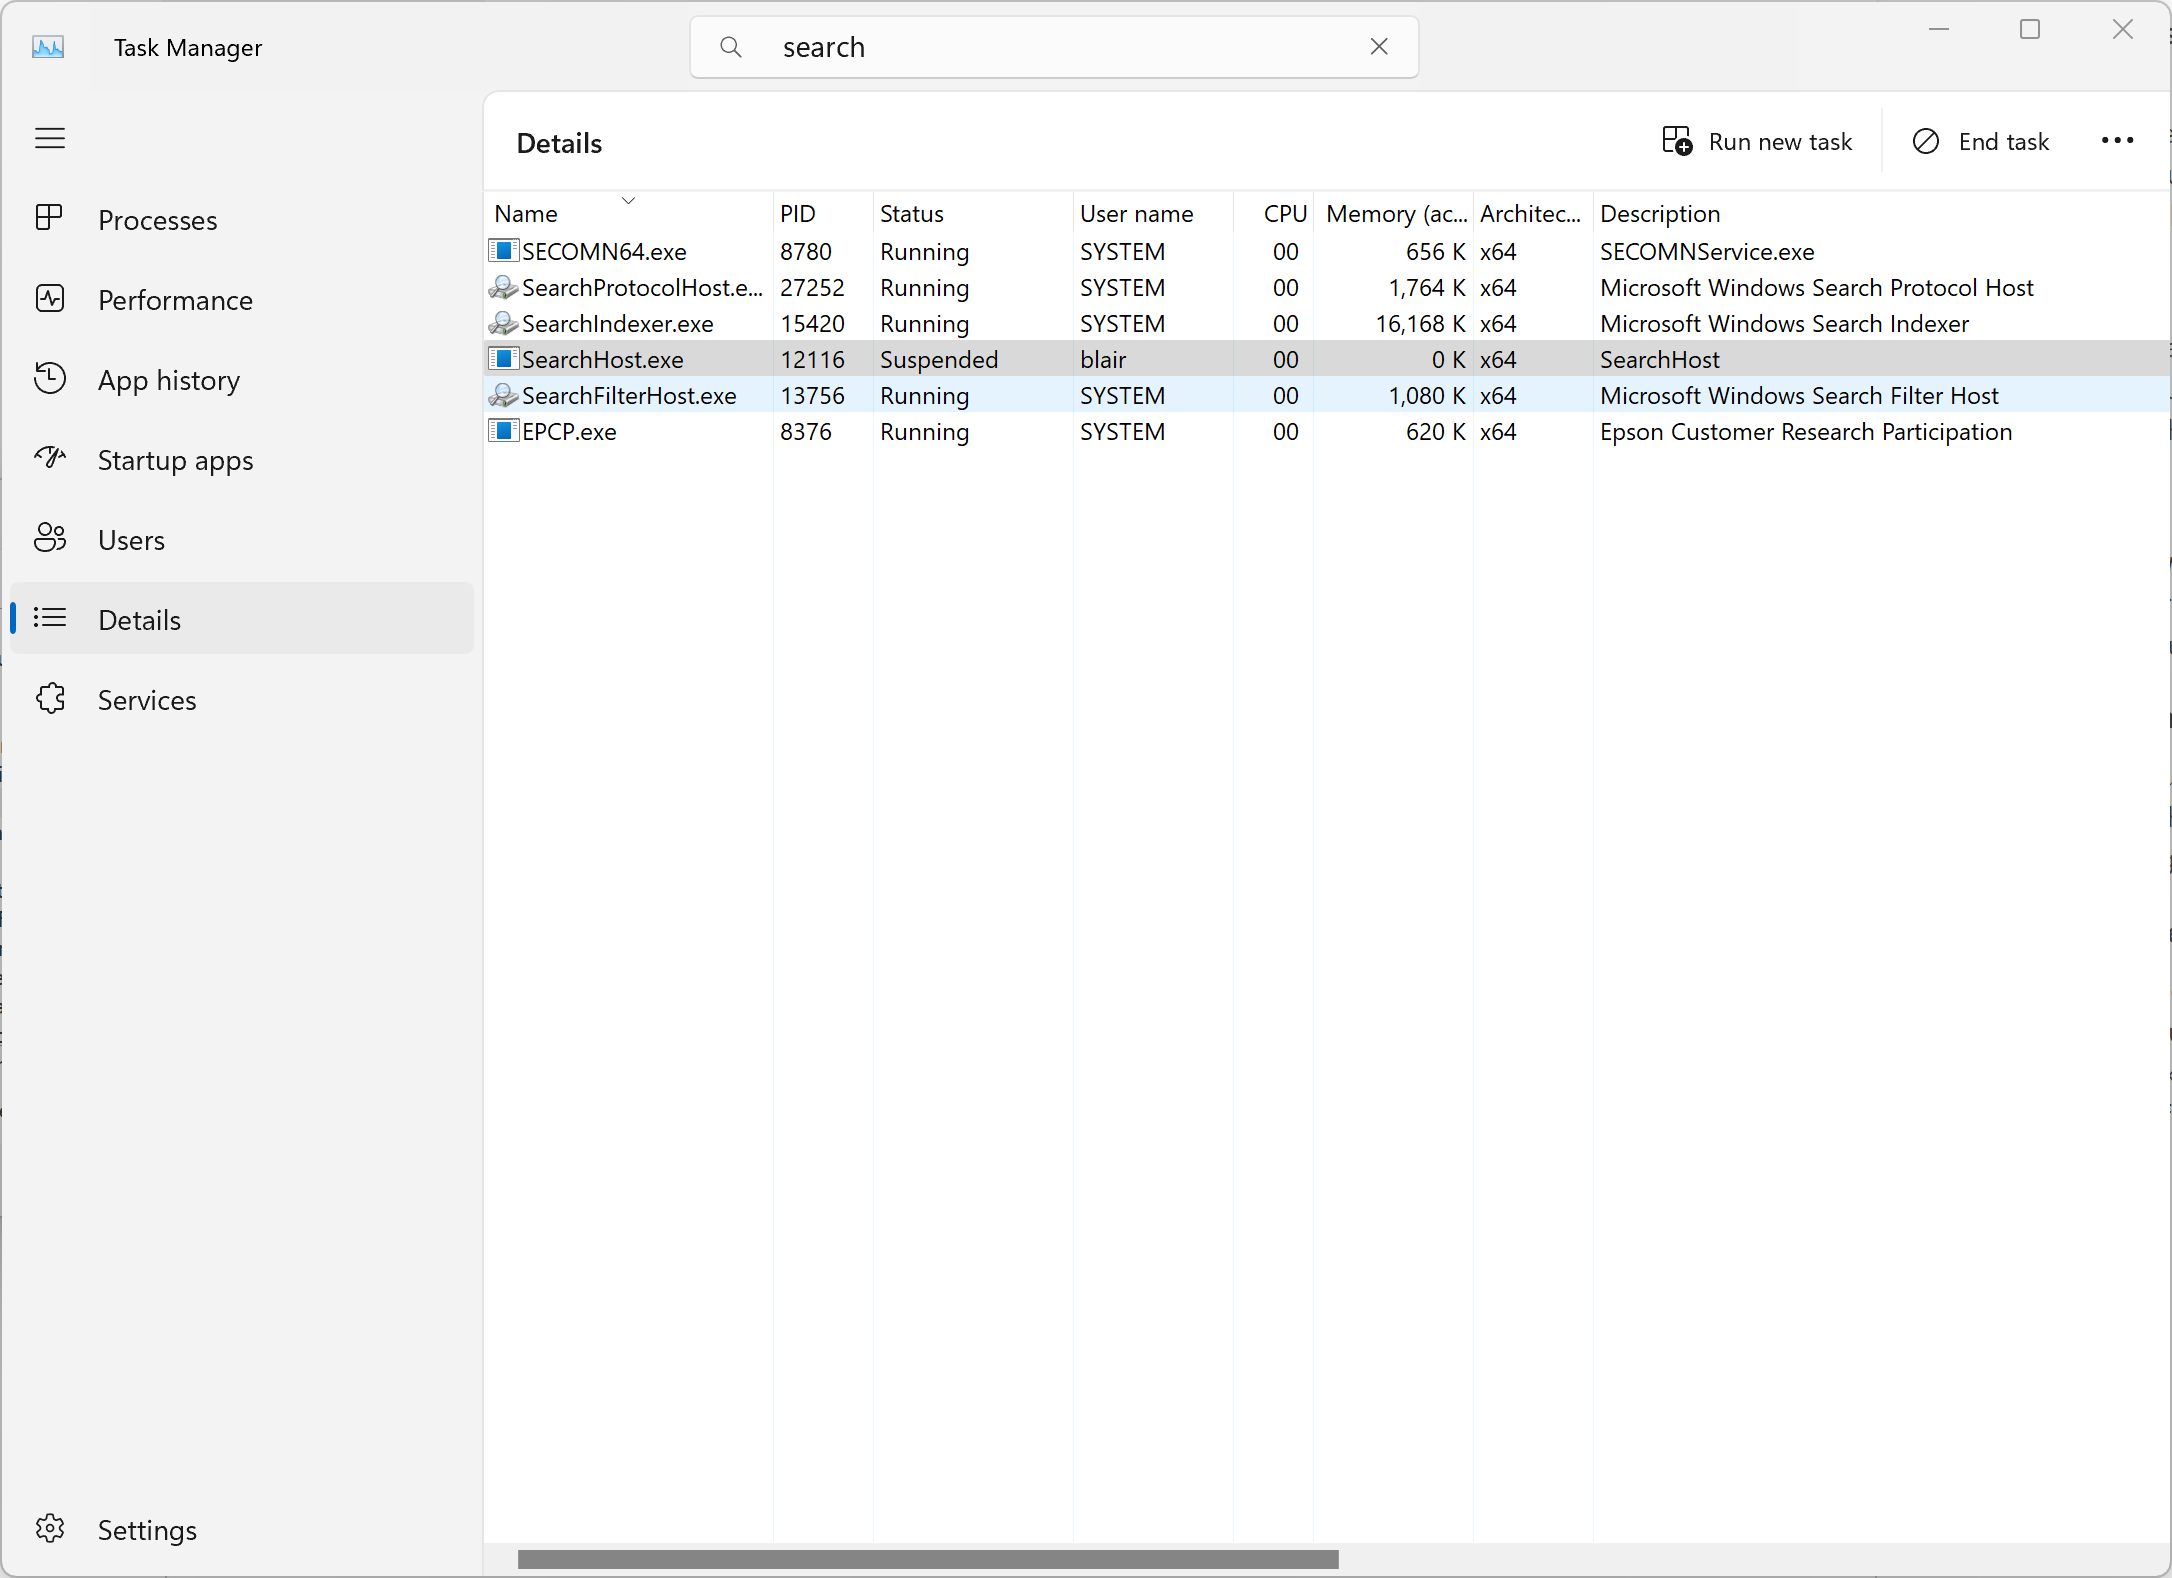Collapse the sidebar with the hamburger menu
2172x1578 pixels.
(x=50, y=138)
